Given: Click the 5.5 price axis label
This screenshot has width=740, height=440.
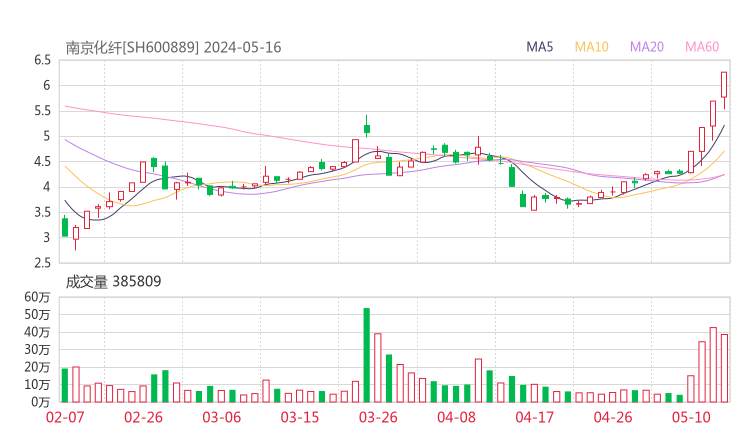Looking at the screenshot, I should [x=42, y=111].
